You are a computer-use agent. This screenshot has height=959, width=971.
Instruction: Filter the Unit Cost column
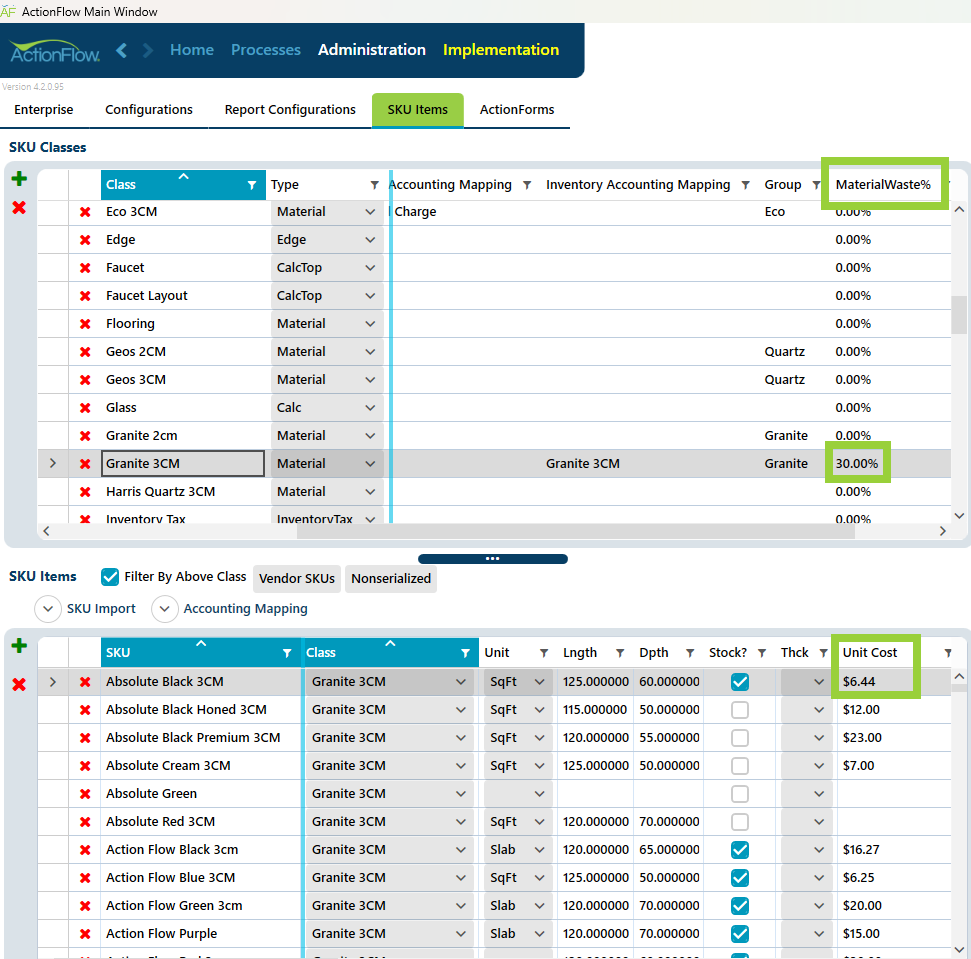pyautogui.click(x=947, y=653)
